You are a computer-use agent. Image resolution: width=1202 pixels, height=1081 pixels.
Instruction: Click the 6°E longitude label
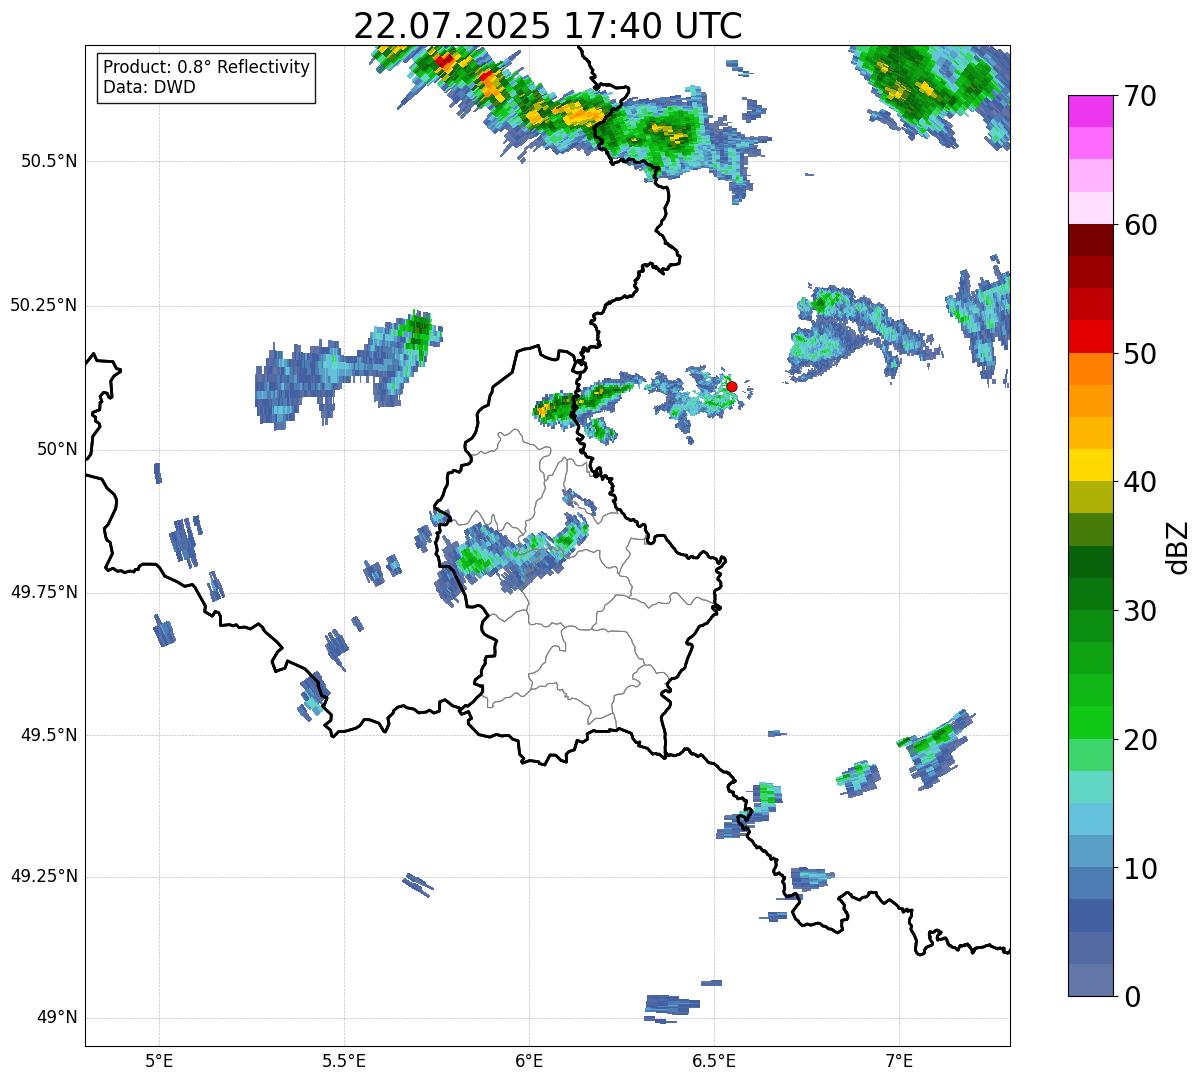click(529, 1060)
